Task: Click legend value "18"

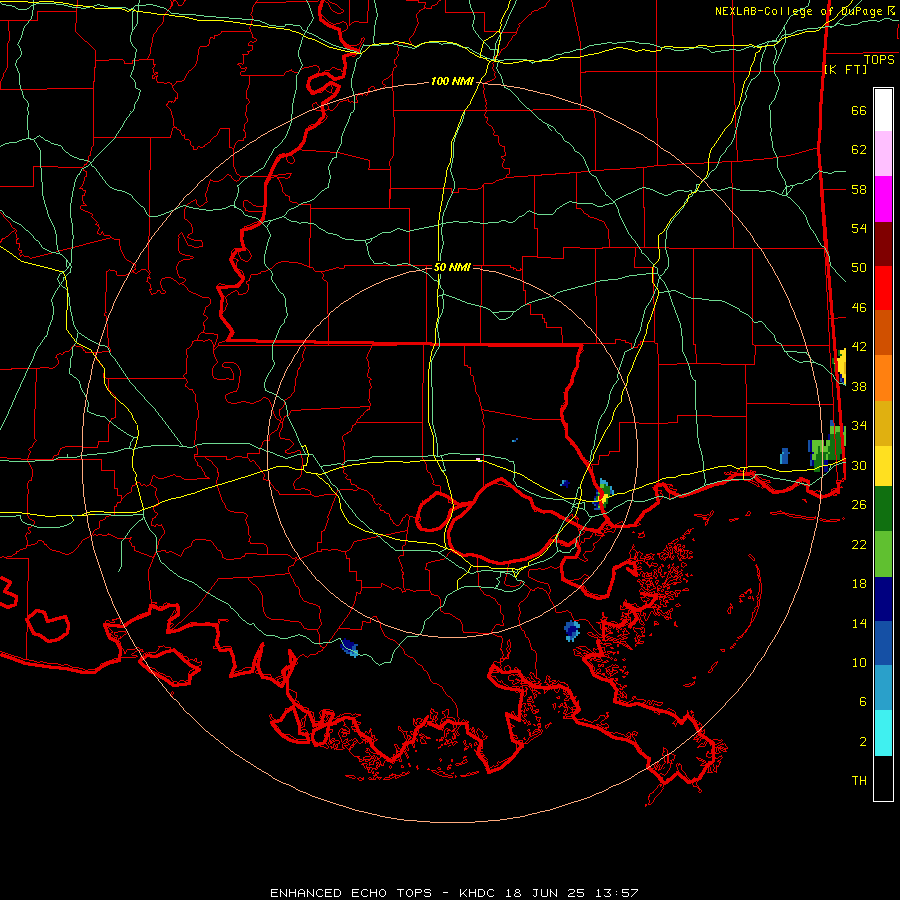Action: tap(859, 584)
